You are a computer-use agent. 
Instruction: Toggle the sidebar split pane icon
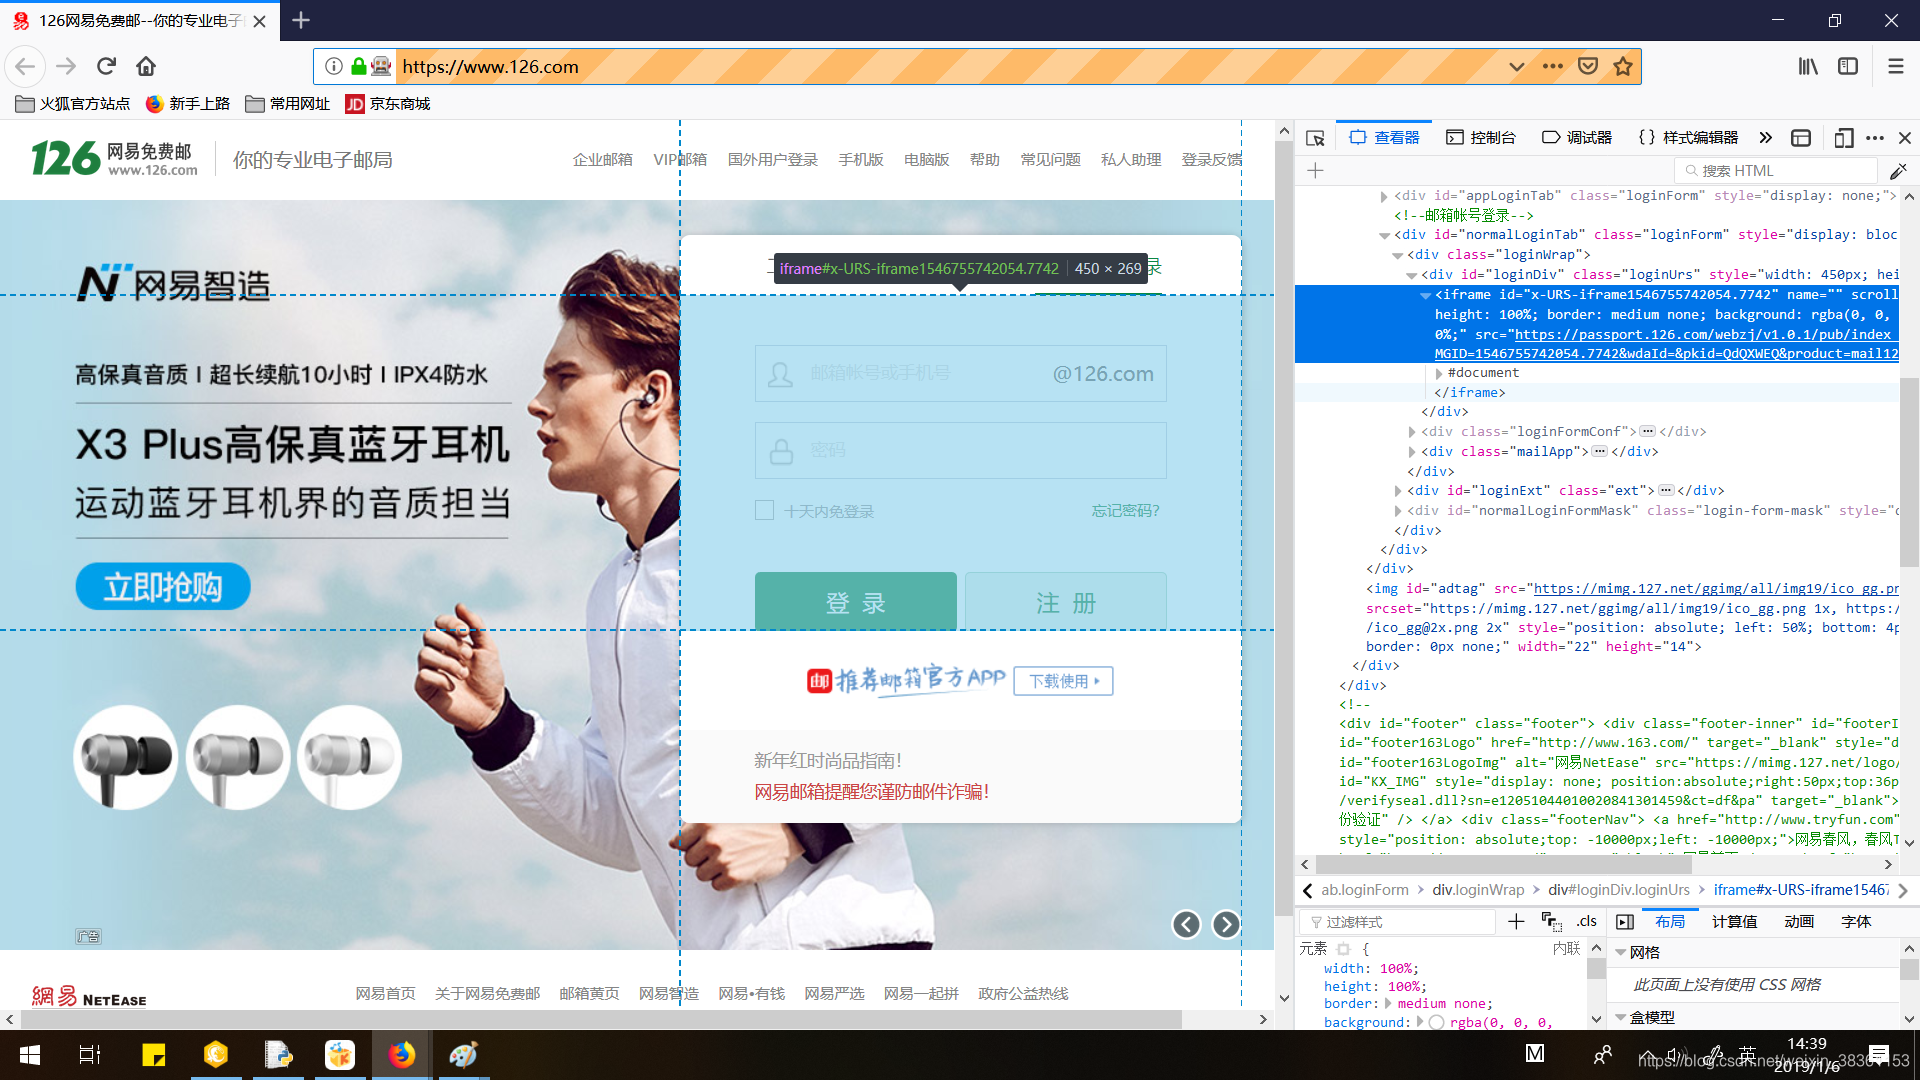coord(1625,921)
